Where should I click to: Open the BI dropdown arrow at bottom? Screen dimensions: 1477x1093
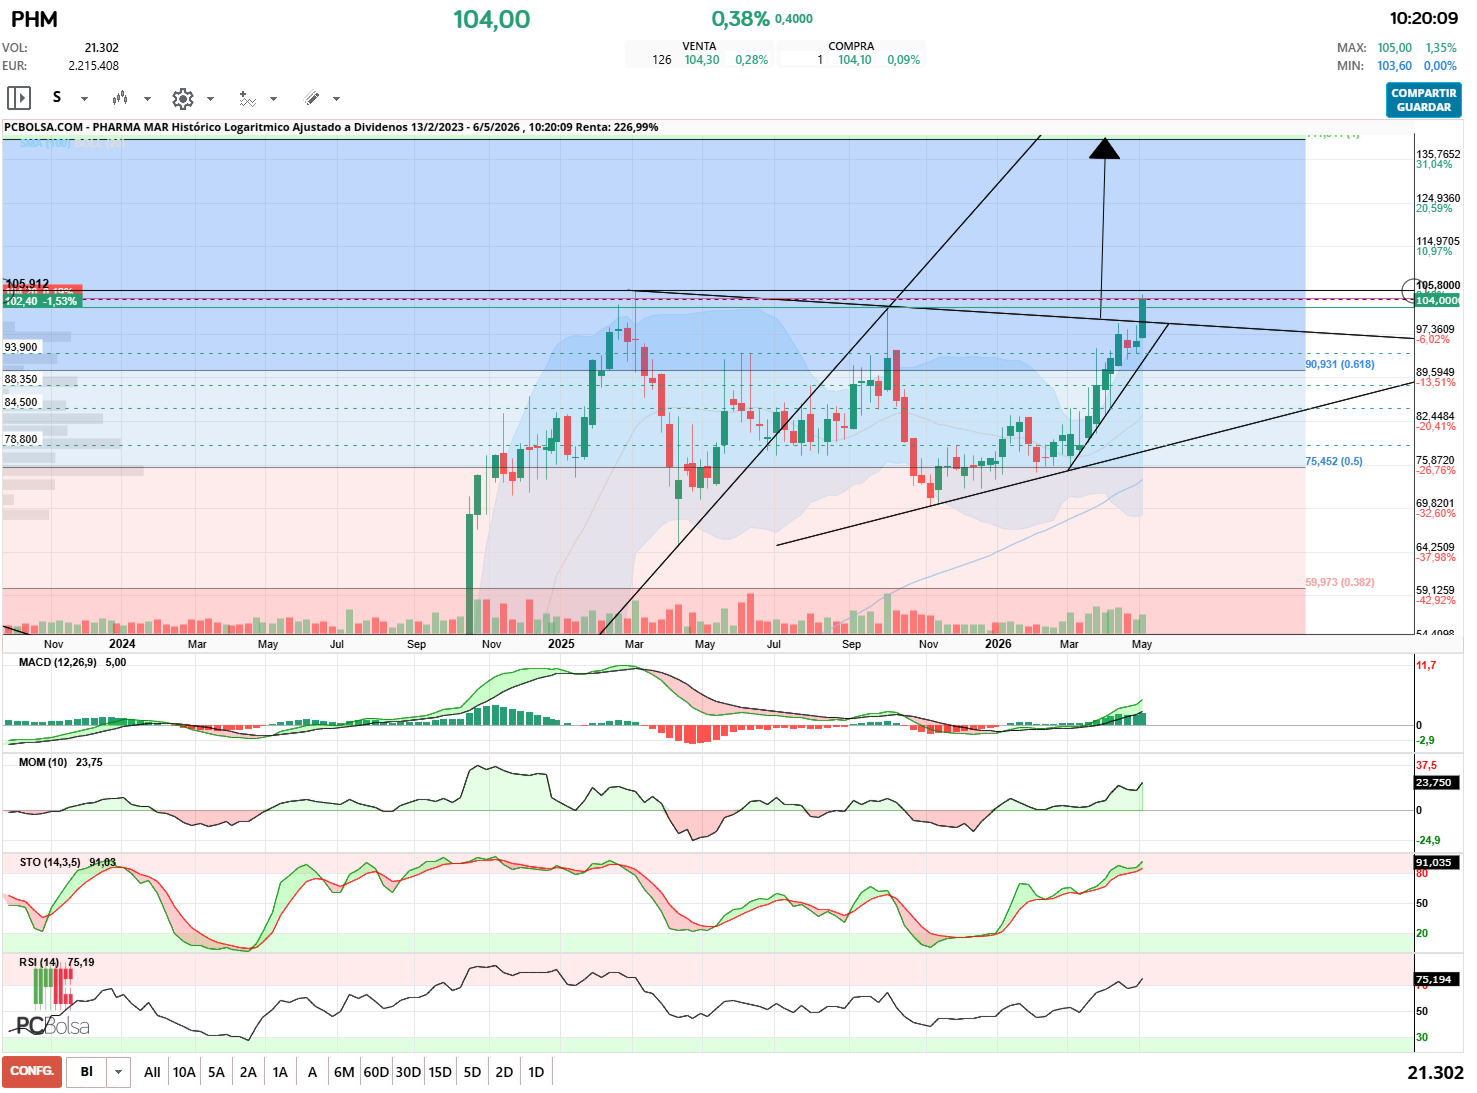[118, 1072]
